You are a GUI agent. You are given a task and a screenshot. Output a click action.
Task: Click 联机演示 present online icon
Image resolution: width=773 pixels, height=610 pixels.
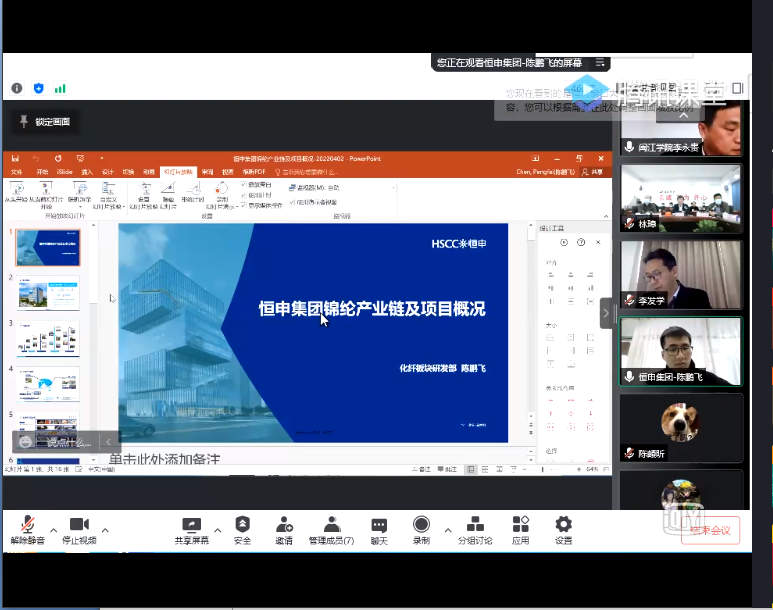pos(79,194)
